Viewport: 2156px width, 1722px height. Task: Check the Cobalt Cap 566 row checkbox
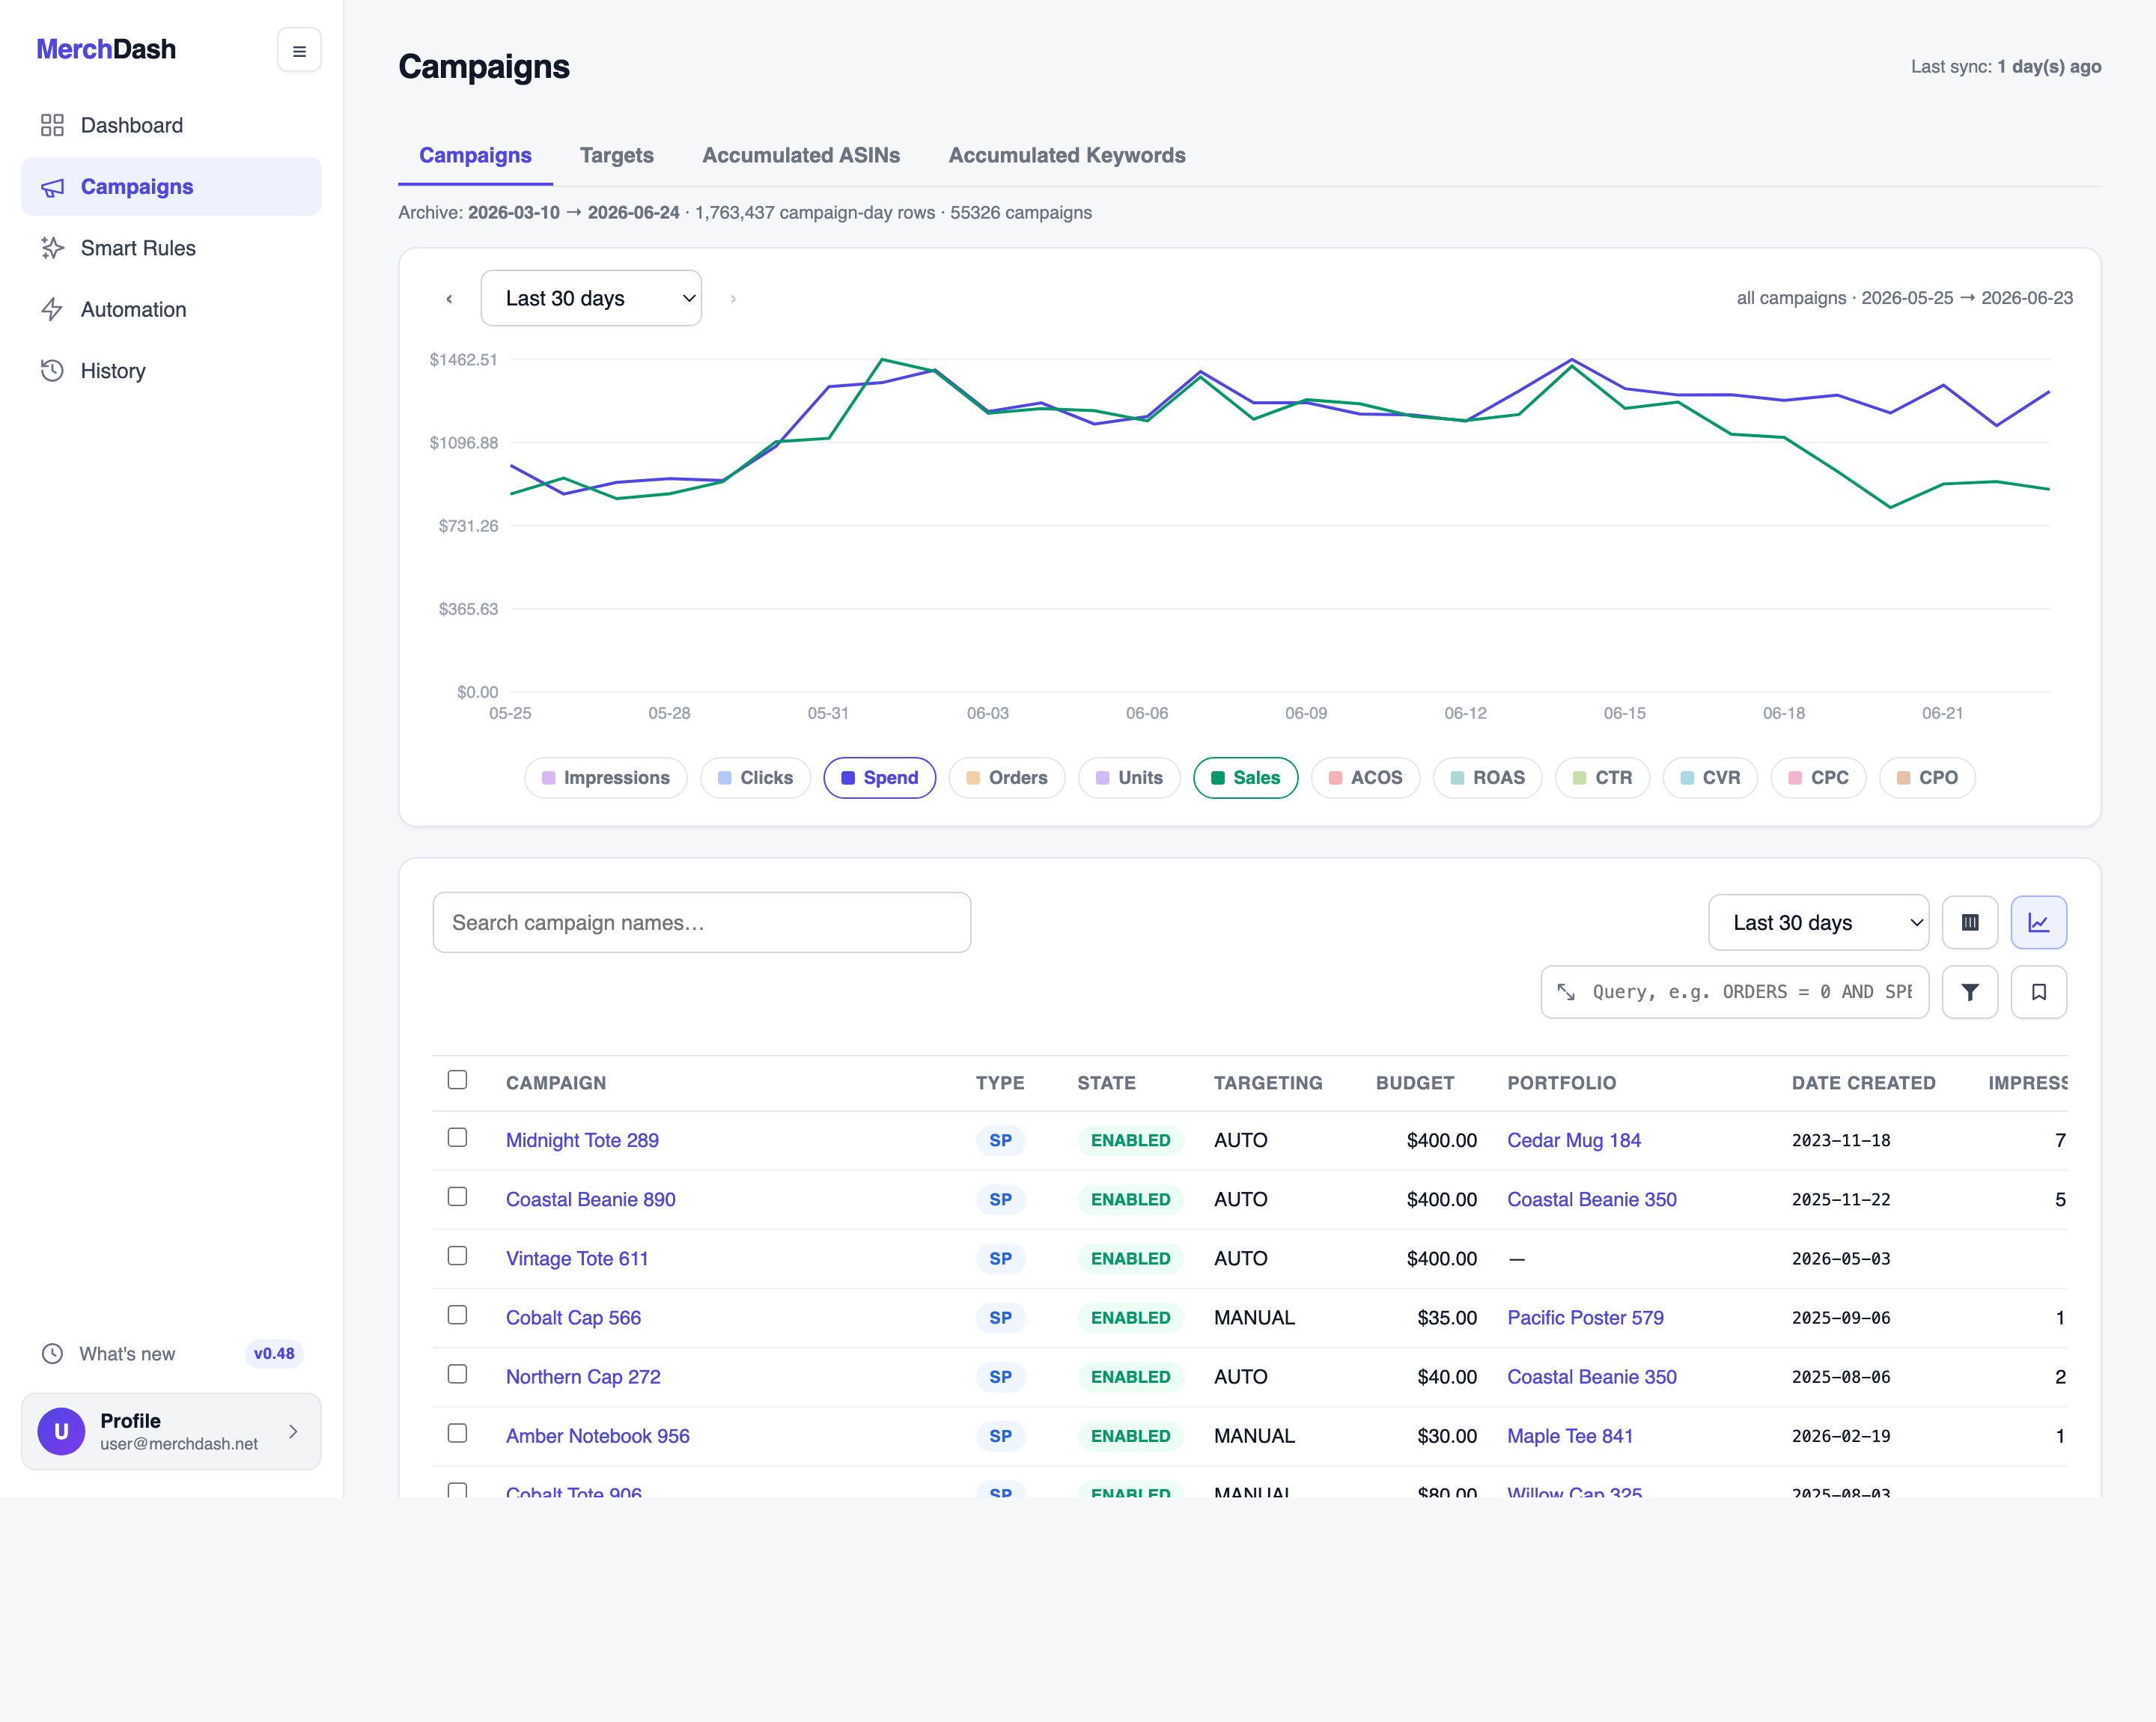click(x=457, y=1315)
